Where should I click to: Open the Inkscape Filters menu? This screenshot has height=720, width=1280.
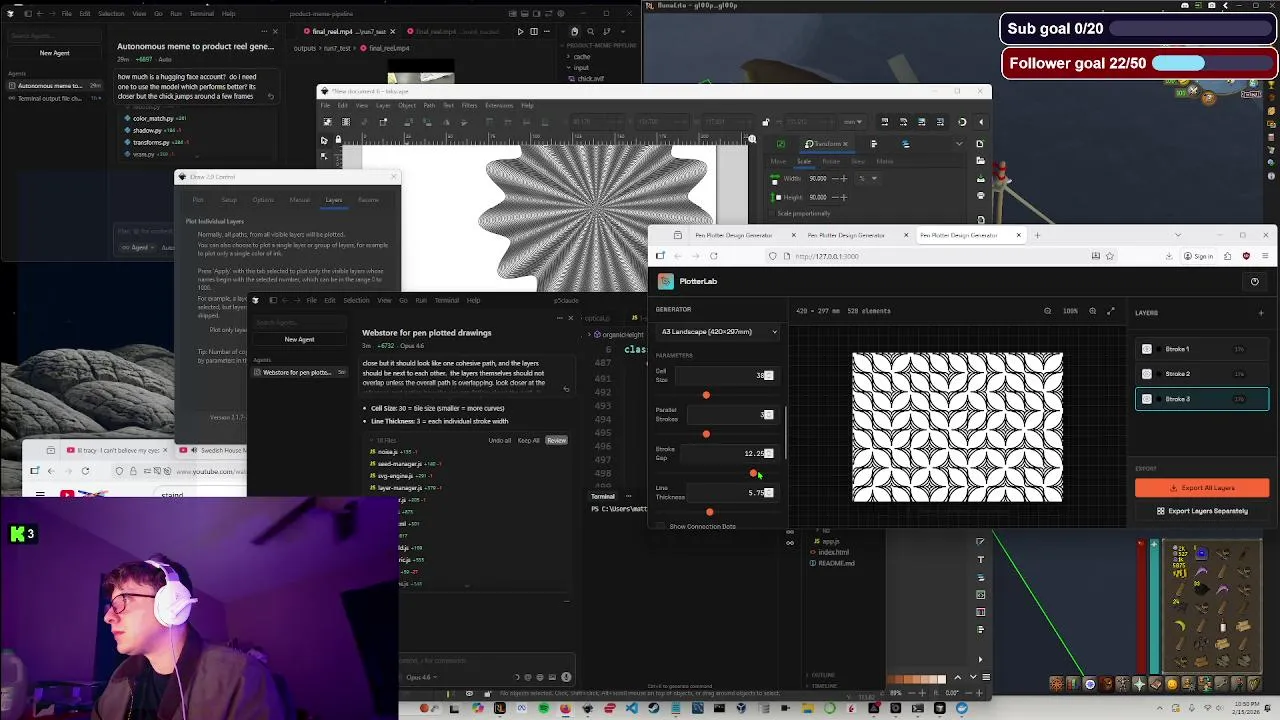[x=469, y=105]
